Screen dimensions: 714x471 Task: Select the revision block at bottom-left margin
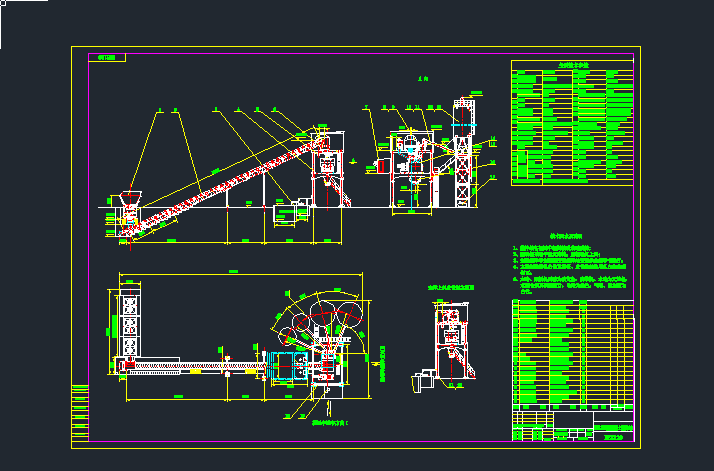(79, 411)
